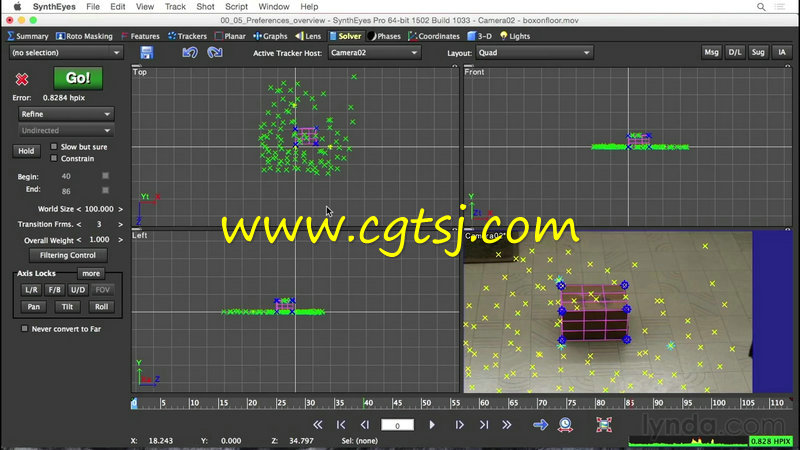The width and height of the screenshot is (800, 450).
Task: Delete solution with red X icon
Action: coord(22,79)
